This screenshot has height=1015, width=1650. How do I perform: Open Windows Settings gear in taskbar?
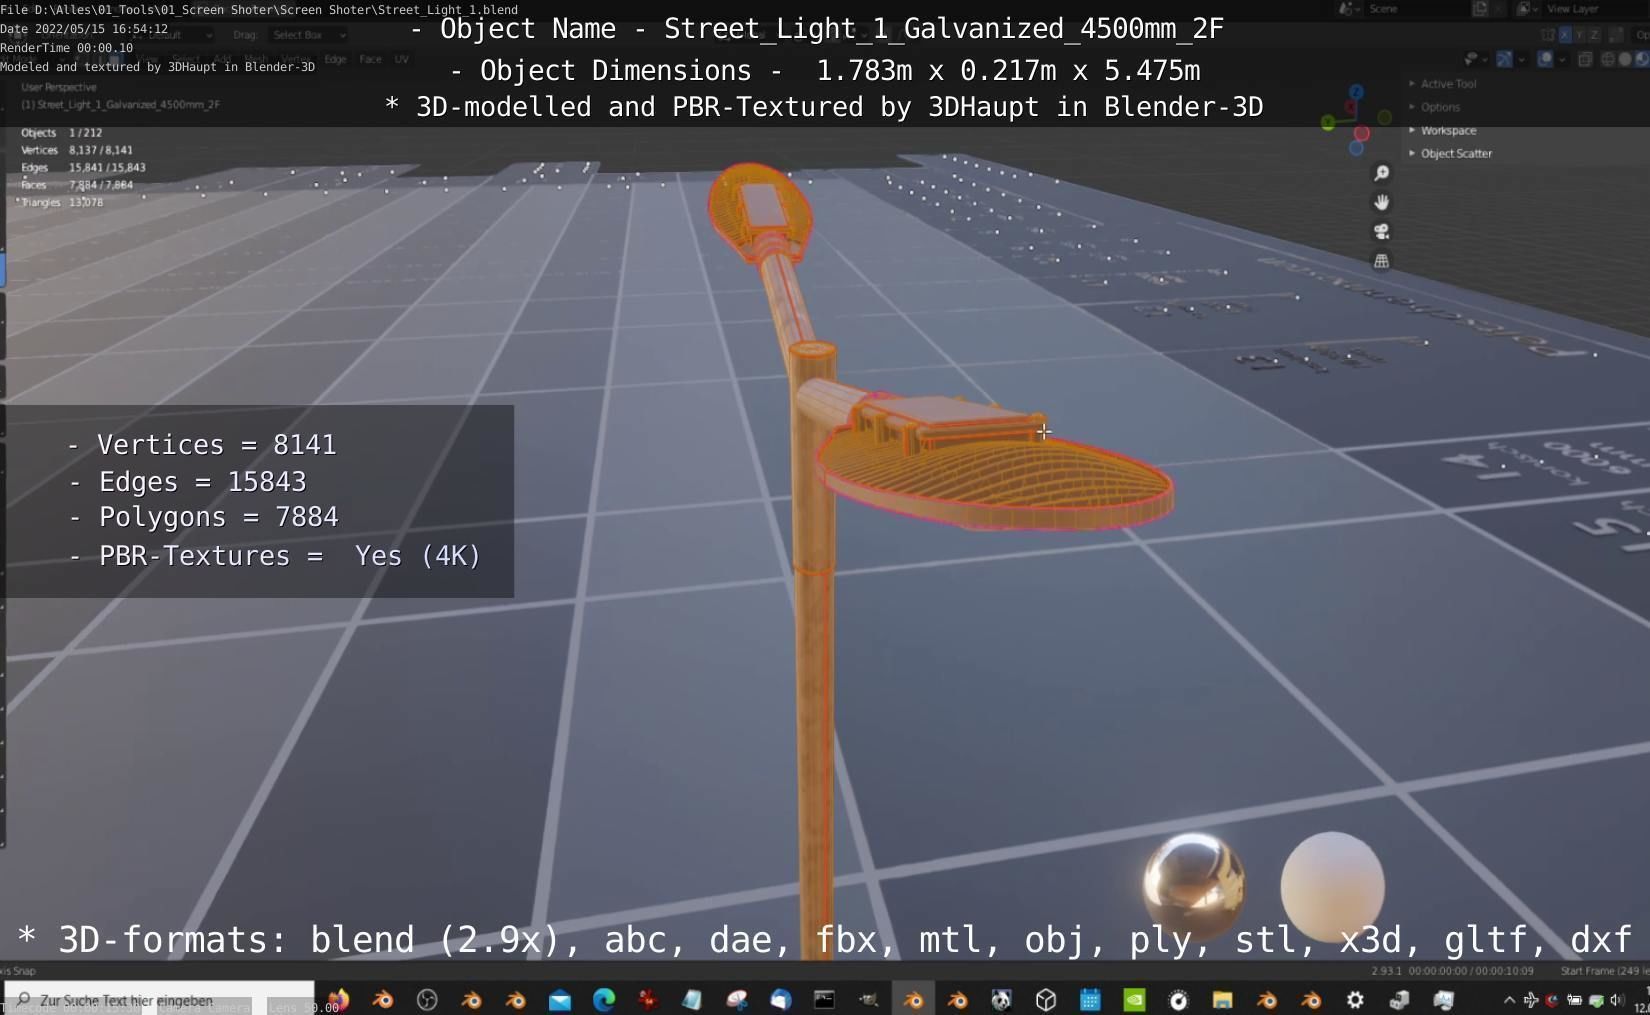coord(1355,999)
